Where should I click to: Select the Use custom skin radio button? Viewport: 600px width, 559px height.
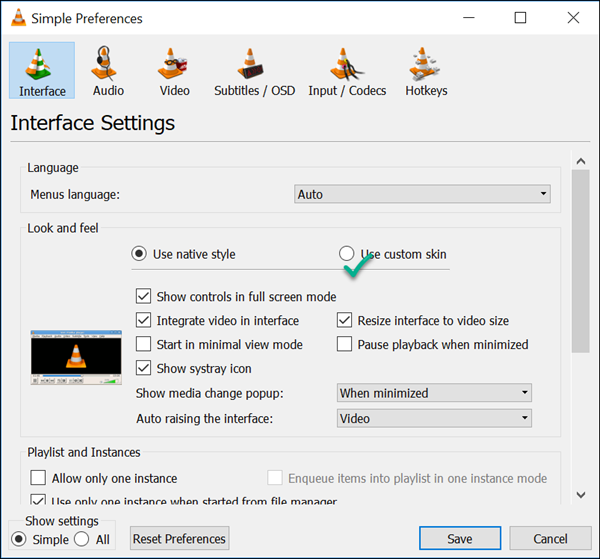[x=346, y=253]
